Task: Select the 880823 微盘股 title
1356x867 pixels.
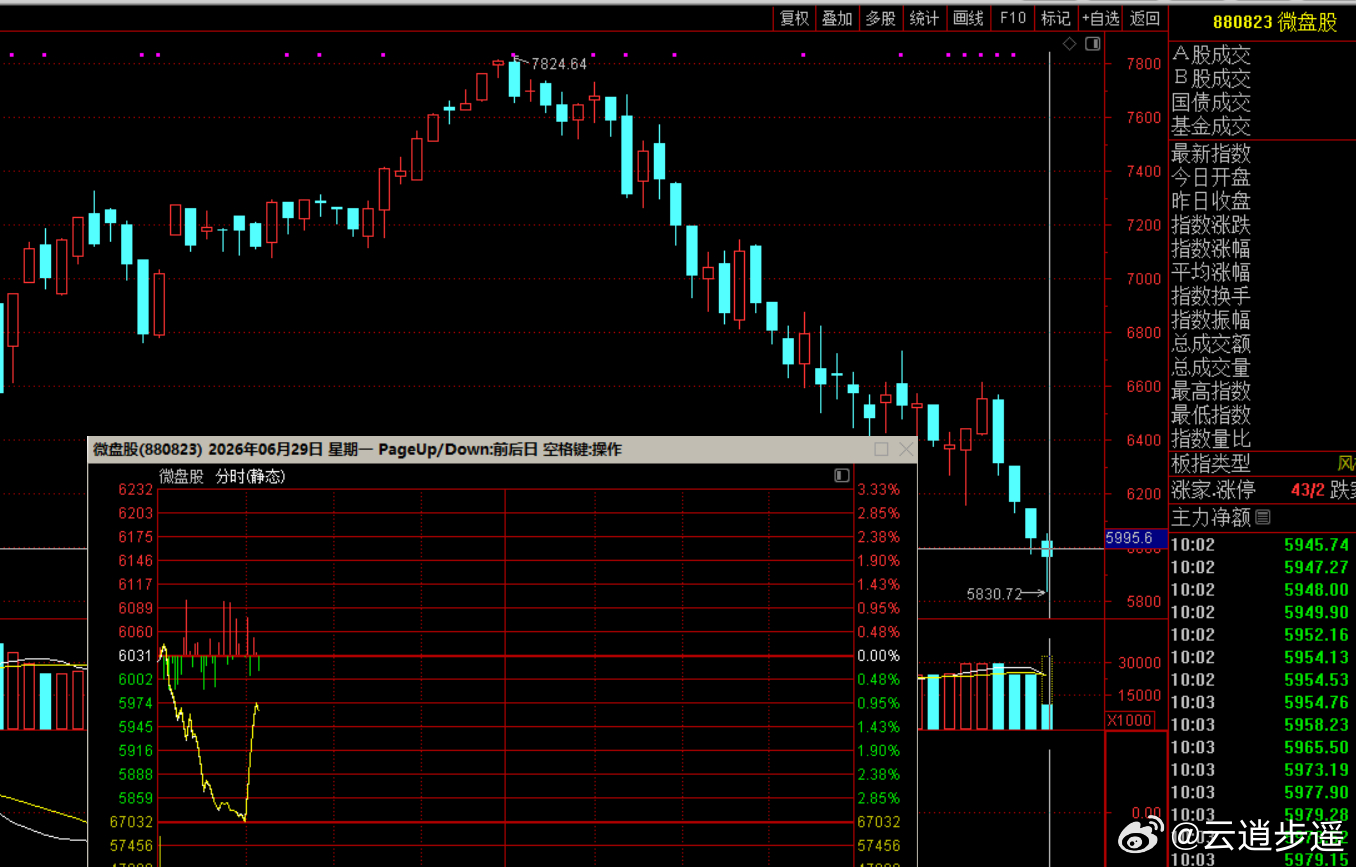Action: (1275, 22)
